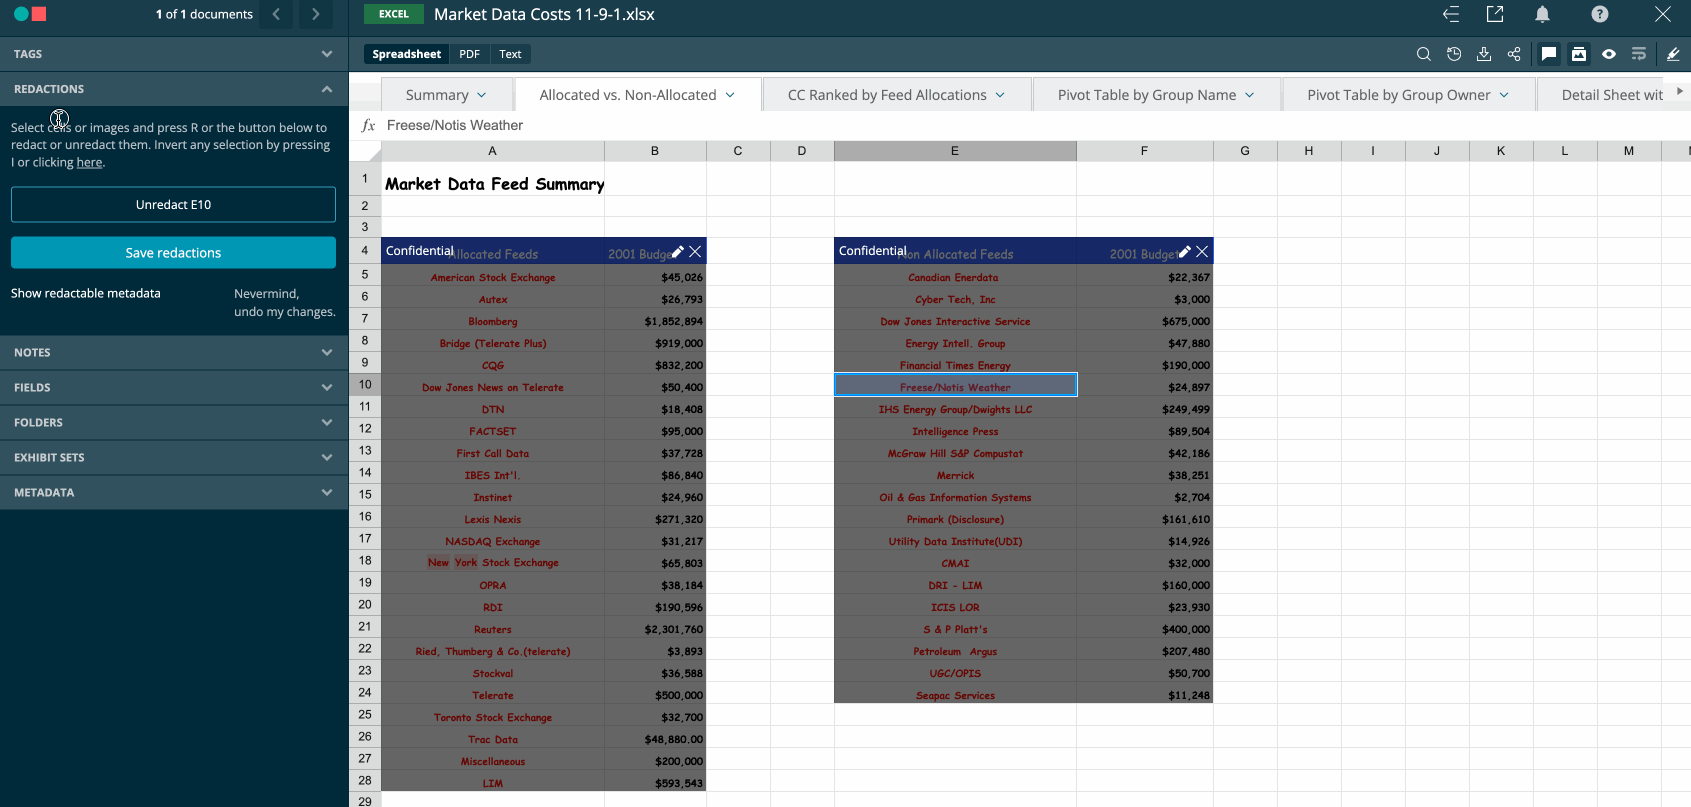
Task: Click the red square logo icon
Action: (39, 14)
